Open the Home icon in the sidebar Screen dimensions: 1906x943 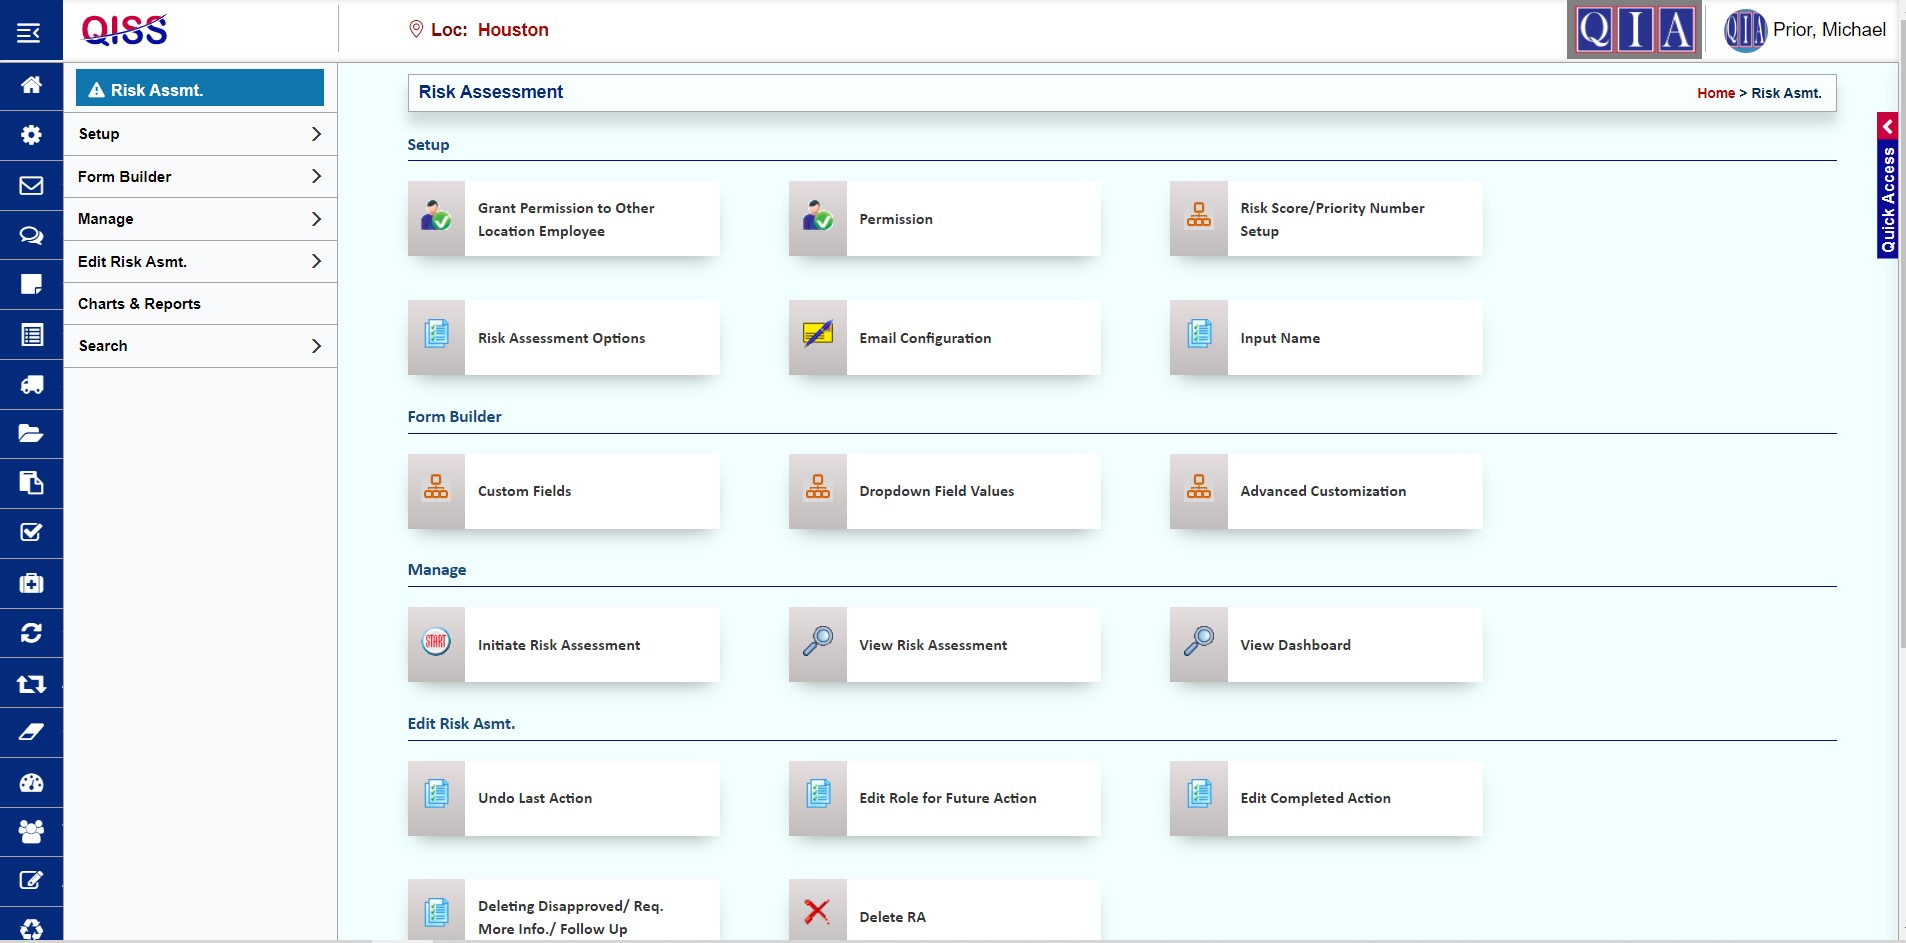pyautogui.click(x=30, y=85)
